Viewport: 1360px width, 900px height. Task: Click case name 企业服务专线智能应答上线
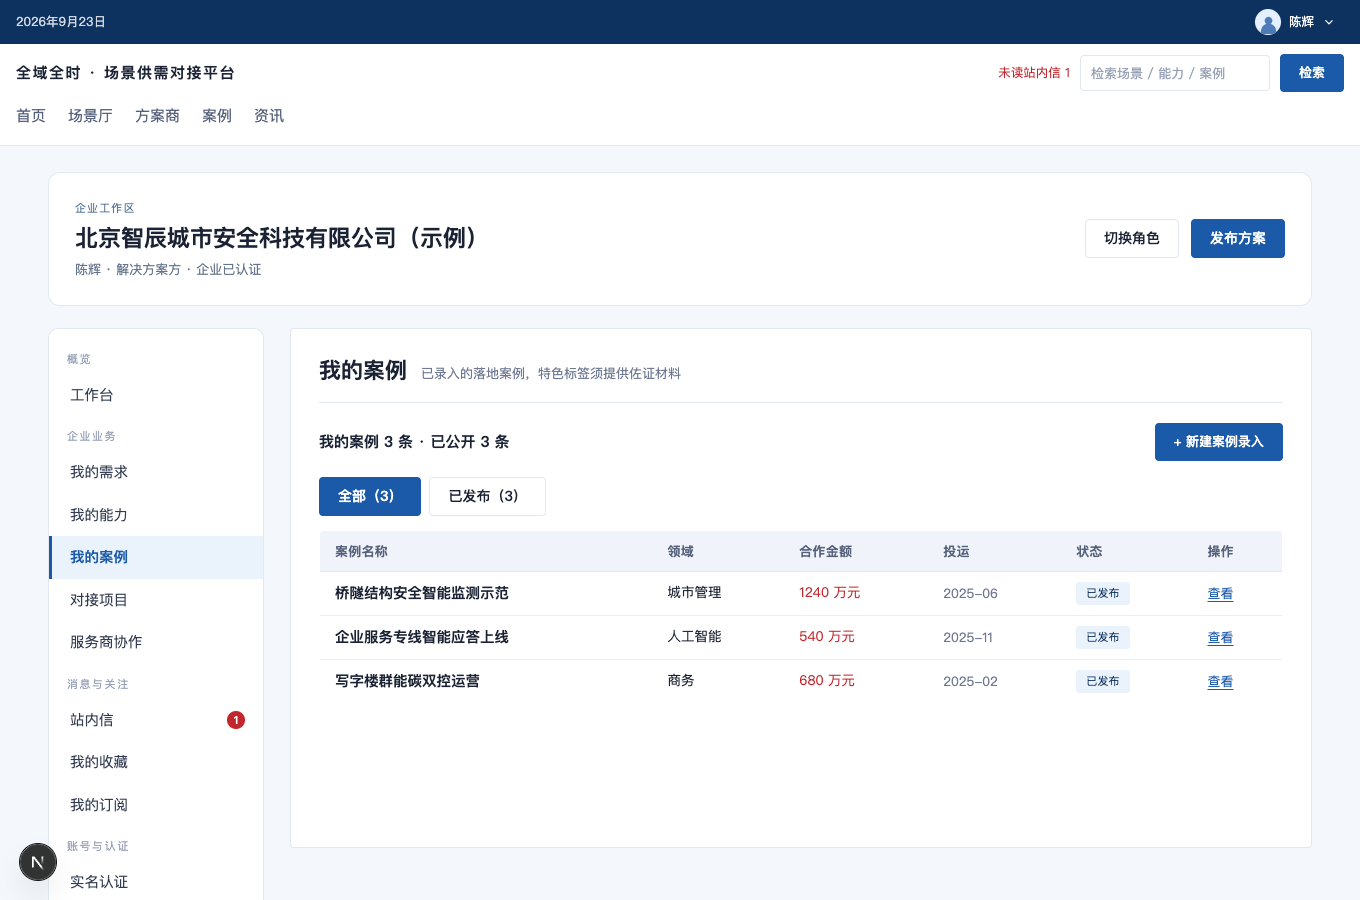coord(422,637)
